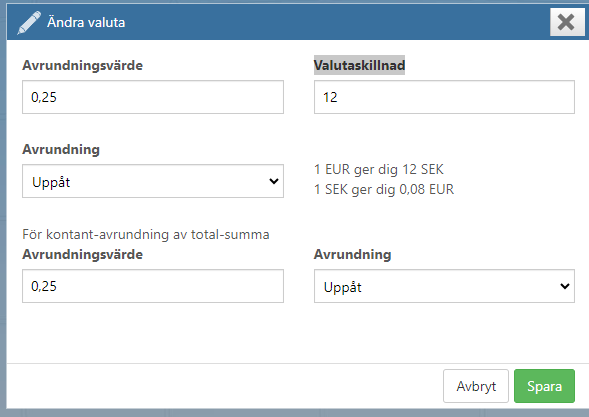
Task: Click into the Valutaskillnad field showing 12
Action: [x=444, y=97]
